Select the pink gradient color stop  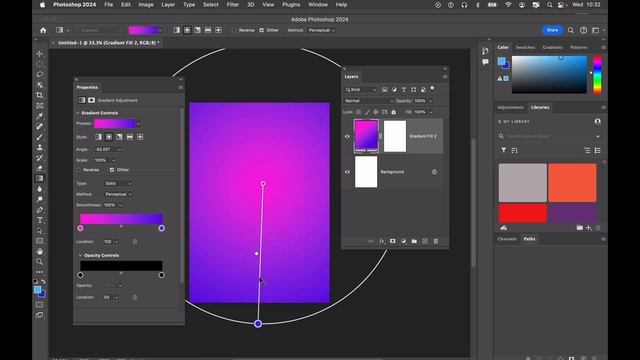(80, 228)
